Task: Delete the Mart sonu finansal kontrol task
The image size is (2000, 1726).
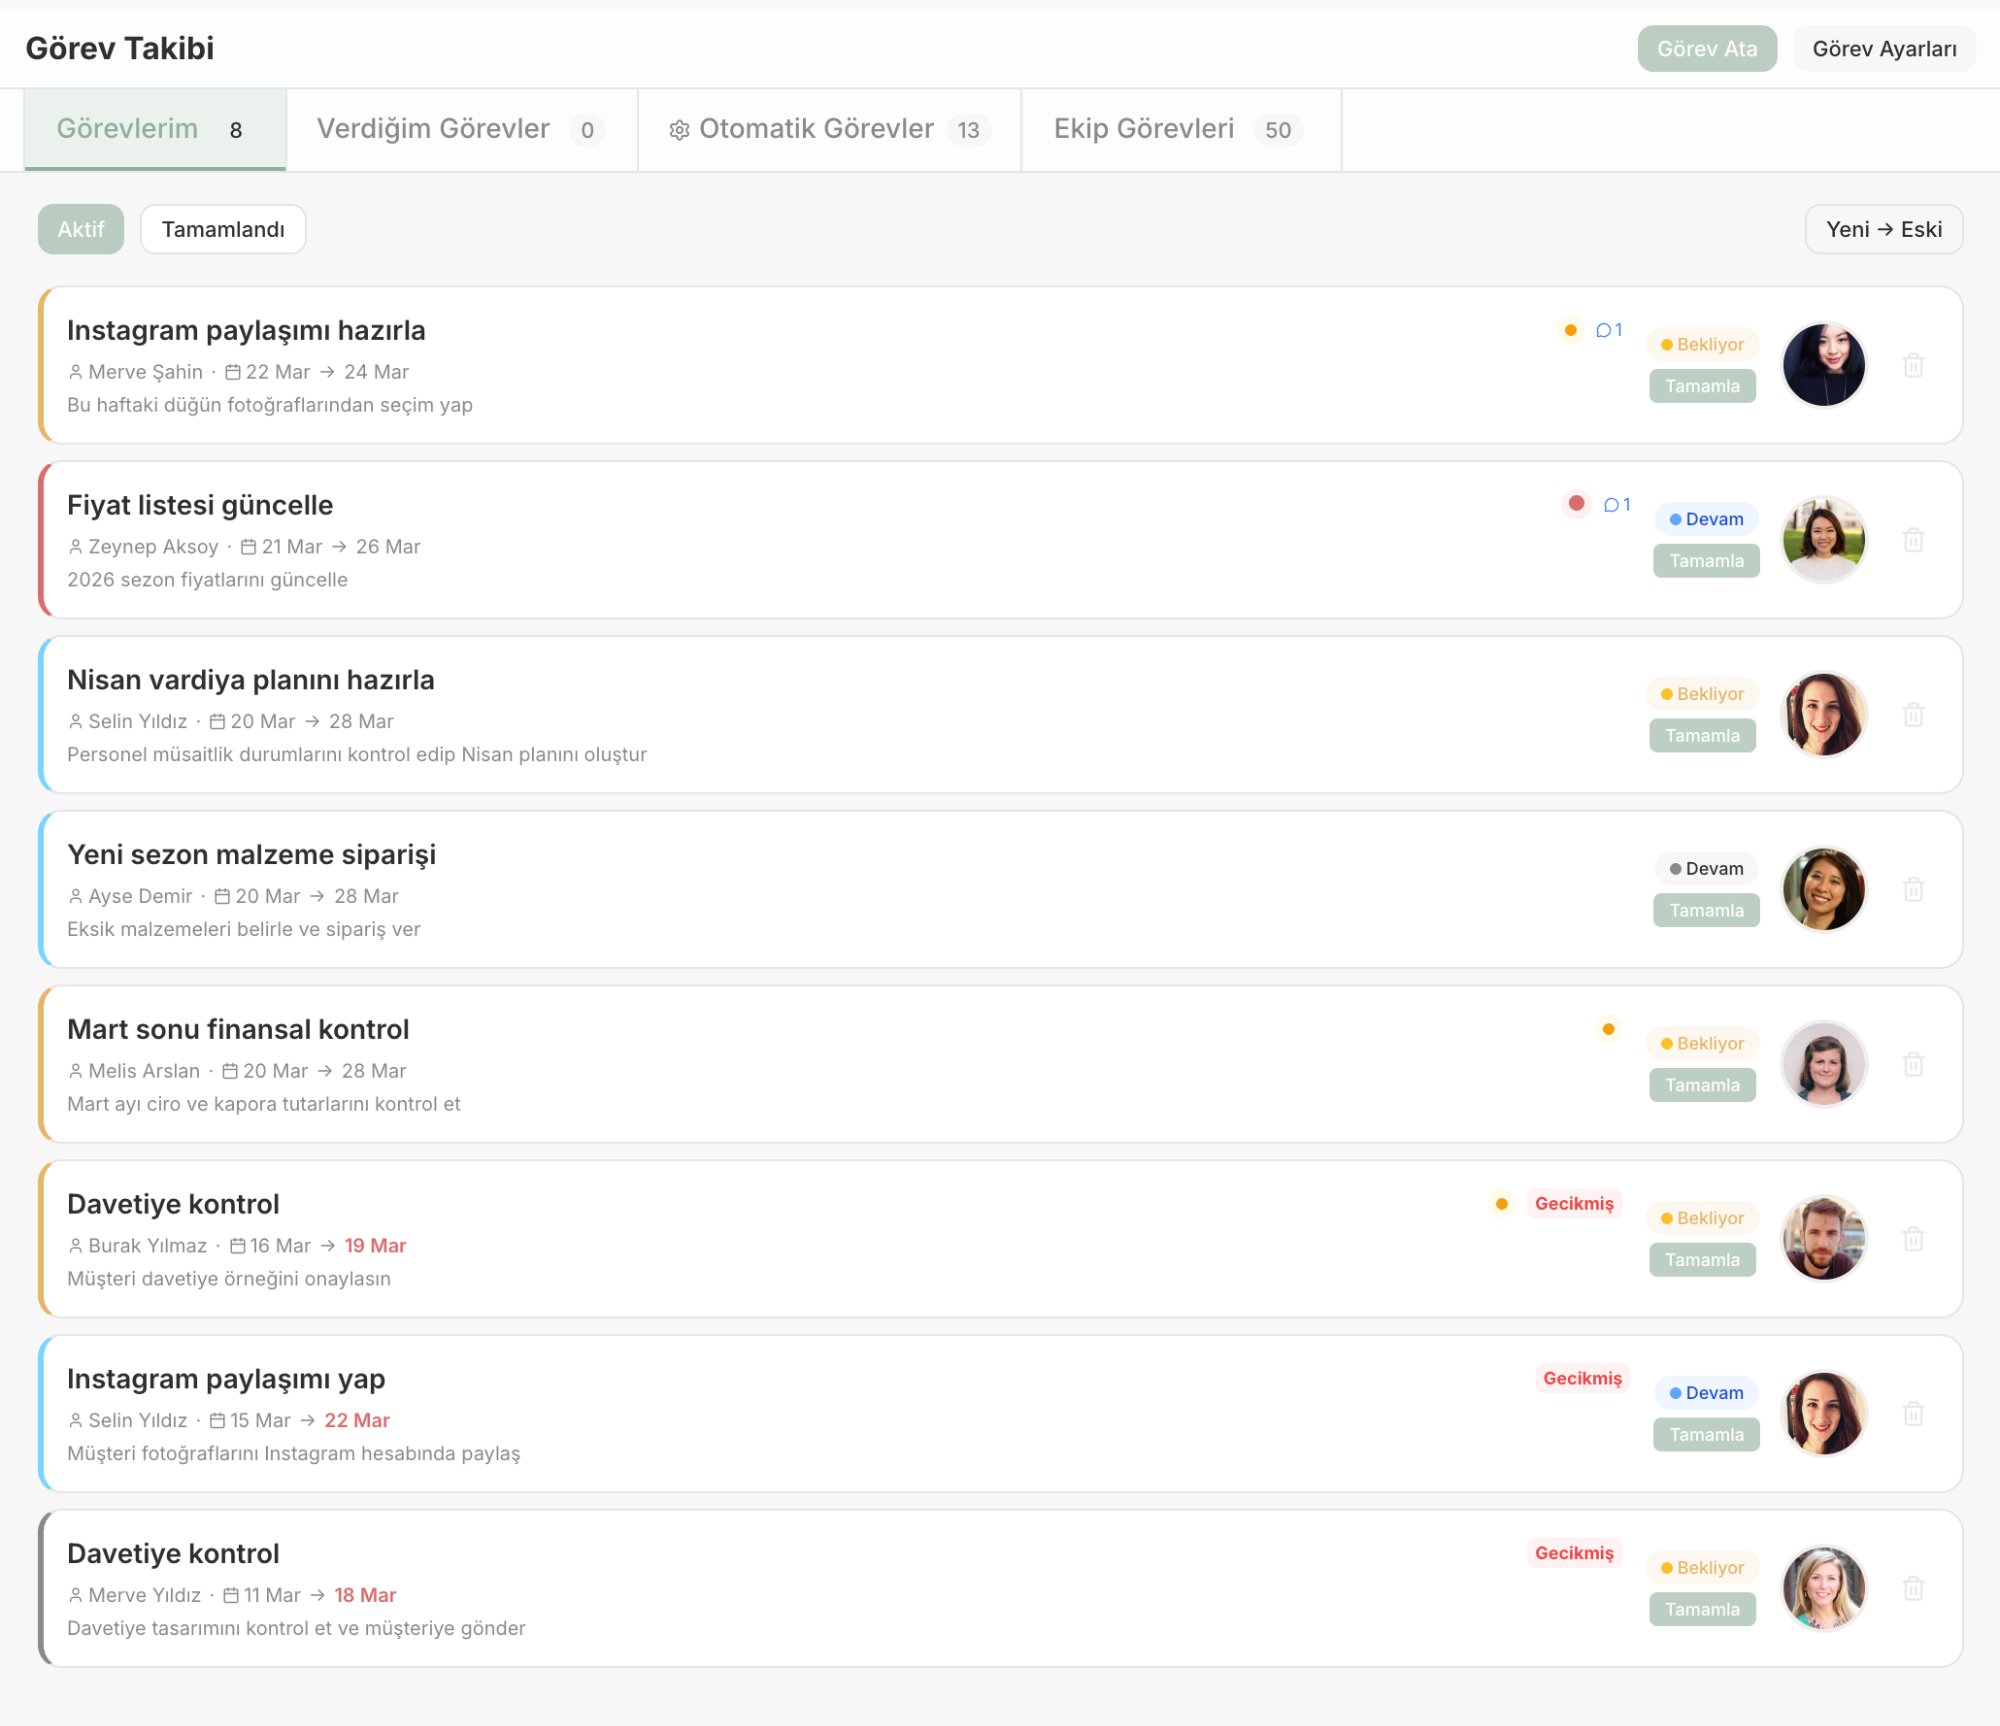Action: pyautogui.click(x=1912, y=1064)
